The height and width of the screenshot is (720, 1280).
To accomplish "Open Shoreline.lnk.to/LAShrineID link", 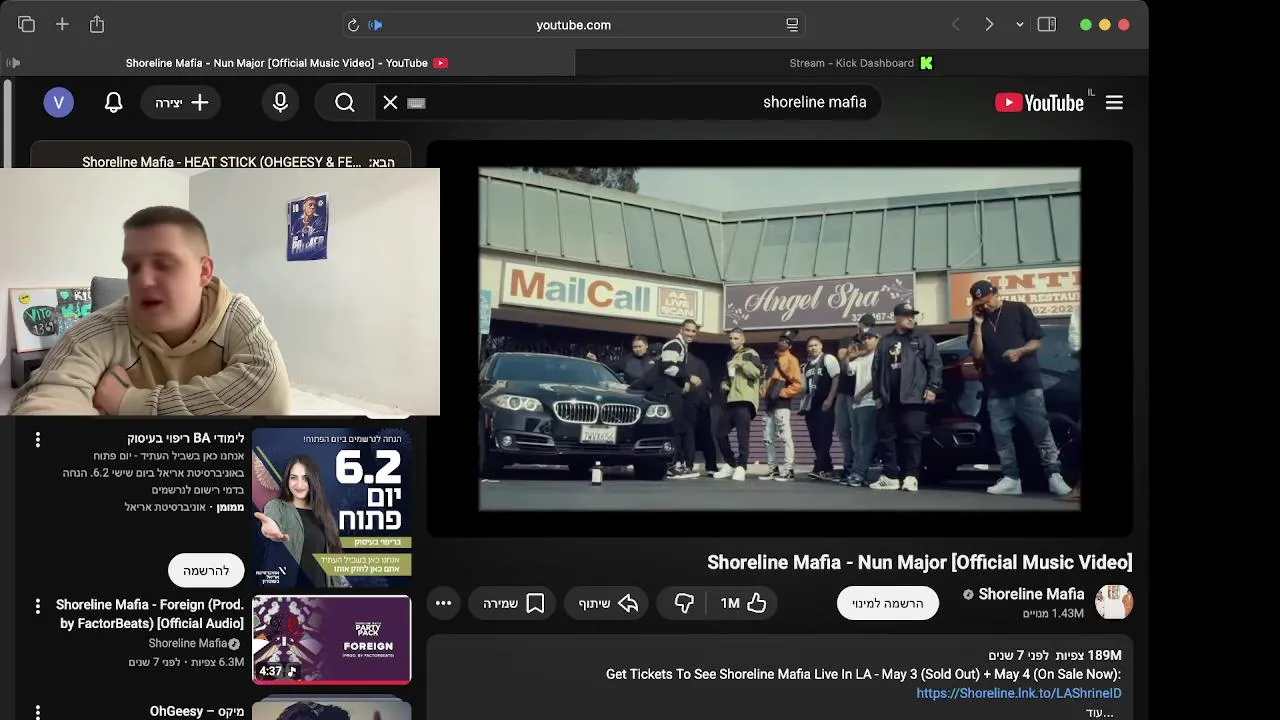I will pos(1019,693).
